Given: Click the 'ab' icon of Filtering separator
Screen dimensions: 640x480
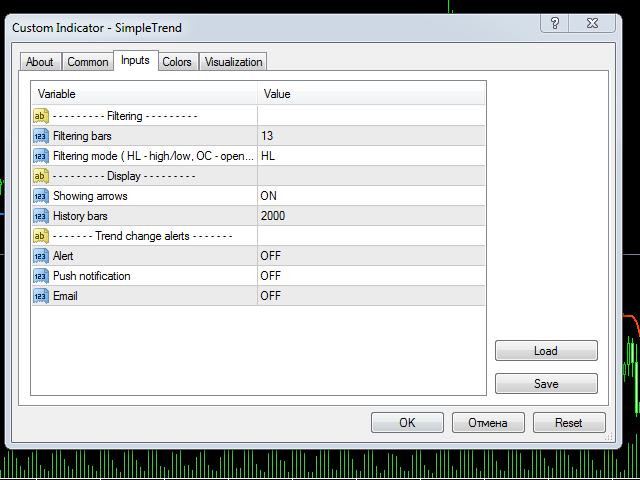Looking at the screenshot, I should [41, 116].
